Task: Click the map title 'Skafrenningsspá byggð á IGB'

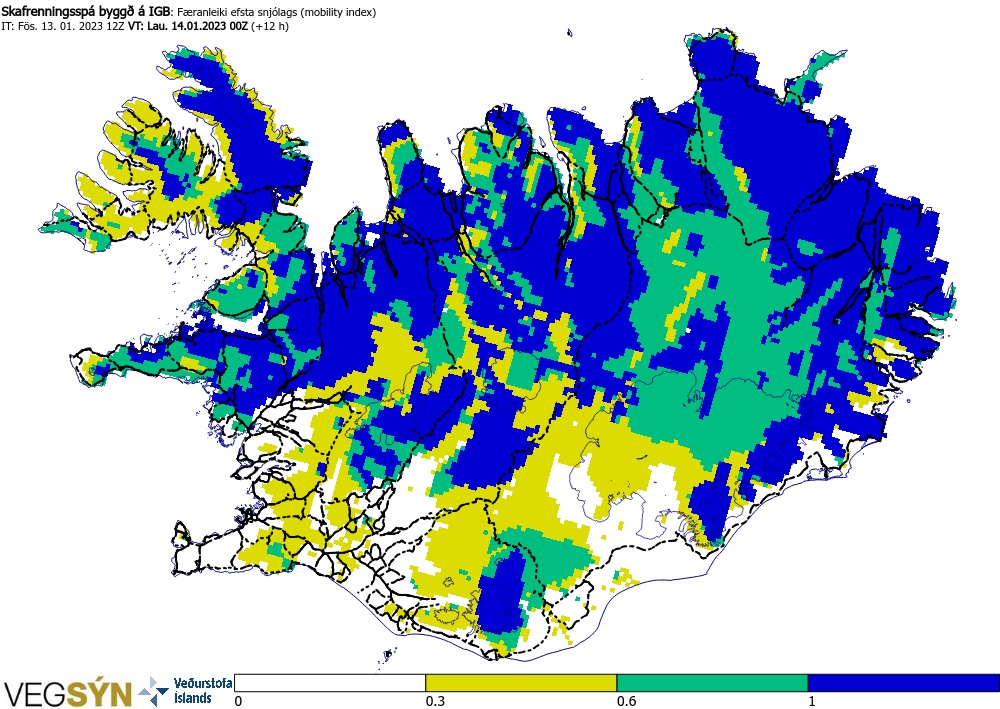Action: click(87, 12)
